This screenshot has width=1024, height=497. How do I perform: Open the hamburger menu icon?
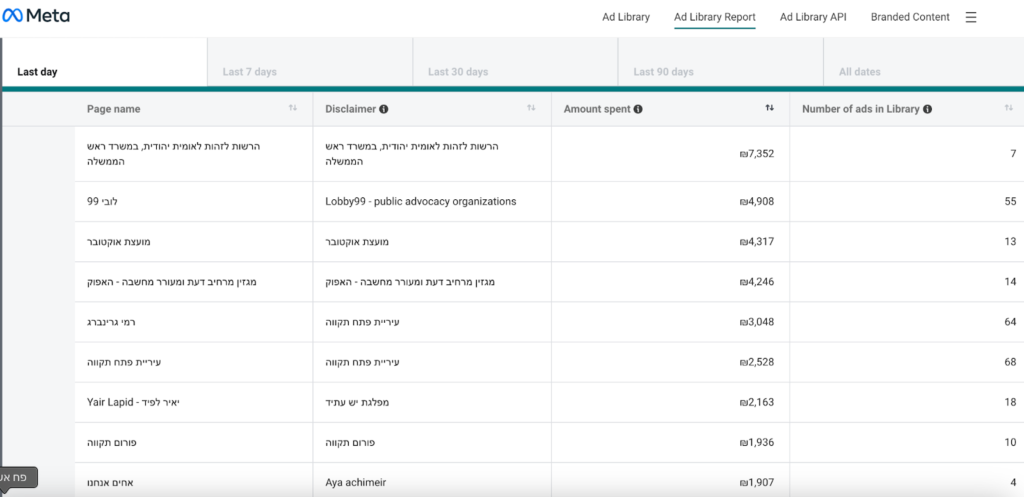click(x=970, y=17)
